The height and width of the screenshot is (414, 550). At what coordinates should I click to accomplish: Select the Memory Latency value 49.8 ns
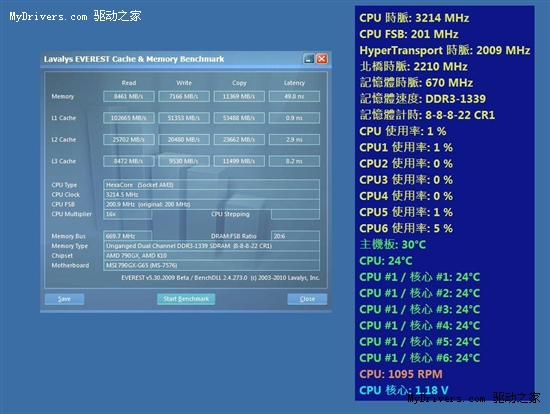click(294, 96)
